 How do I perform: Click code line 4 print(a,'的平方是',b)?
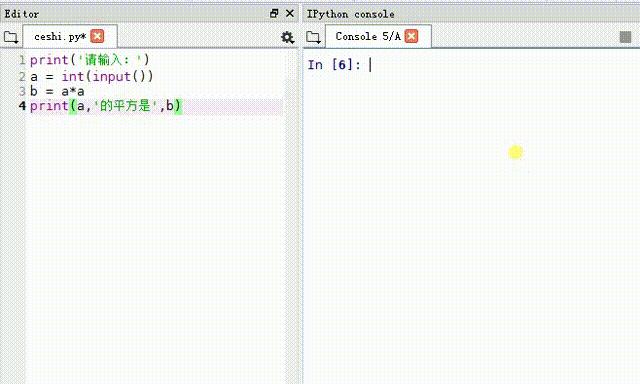coord(106,106)
